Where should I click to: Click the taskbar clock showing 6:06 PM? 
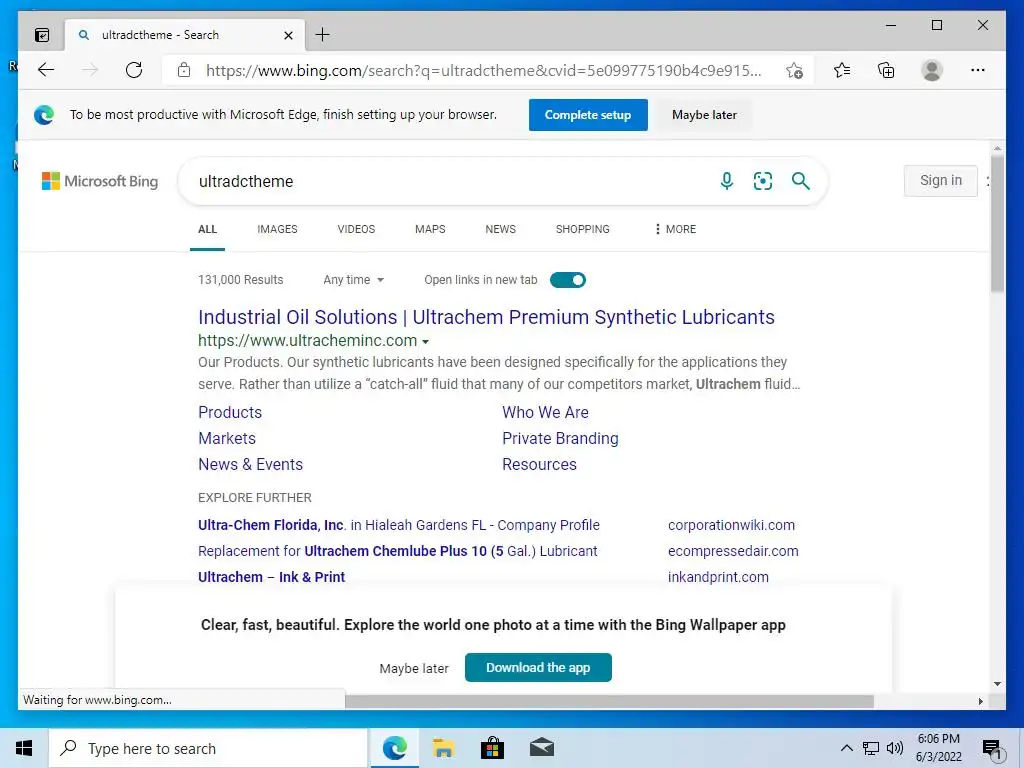point(938,748)
